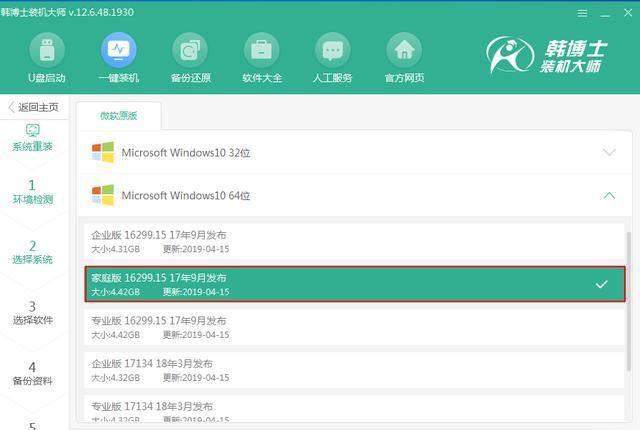Open the hamburger menu in title bar
This screenshot has height=430, width=640.
[x=582, y=13]
